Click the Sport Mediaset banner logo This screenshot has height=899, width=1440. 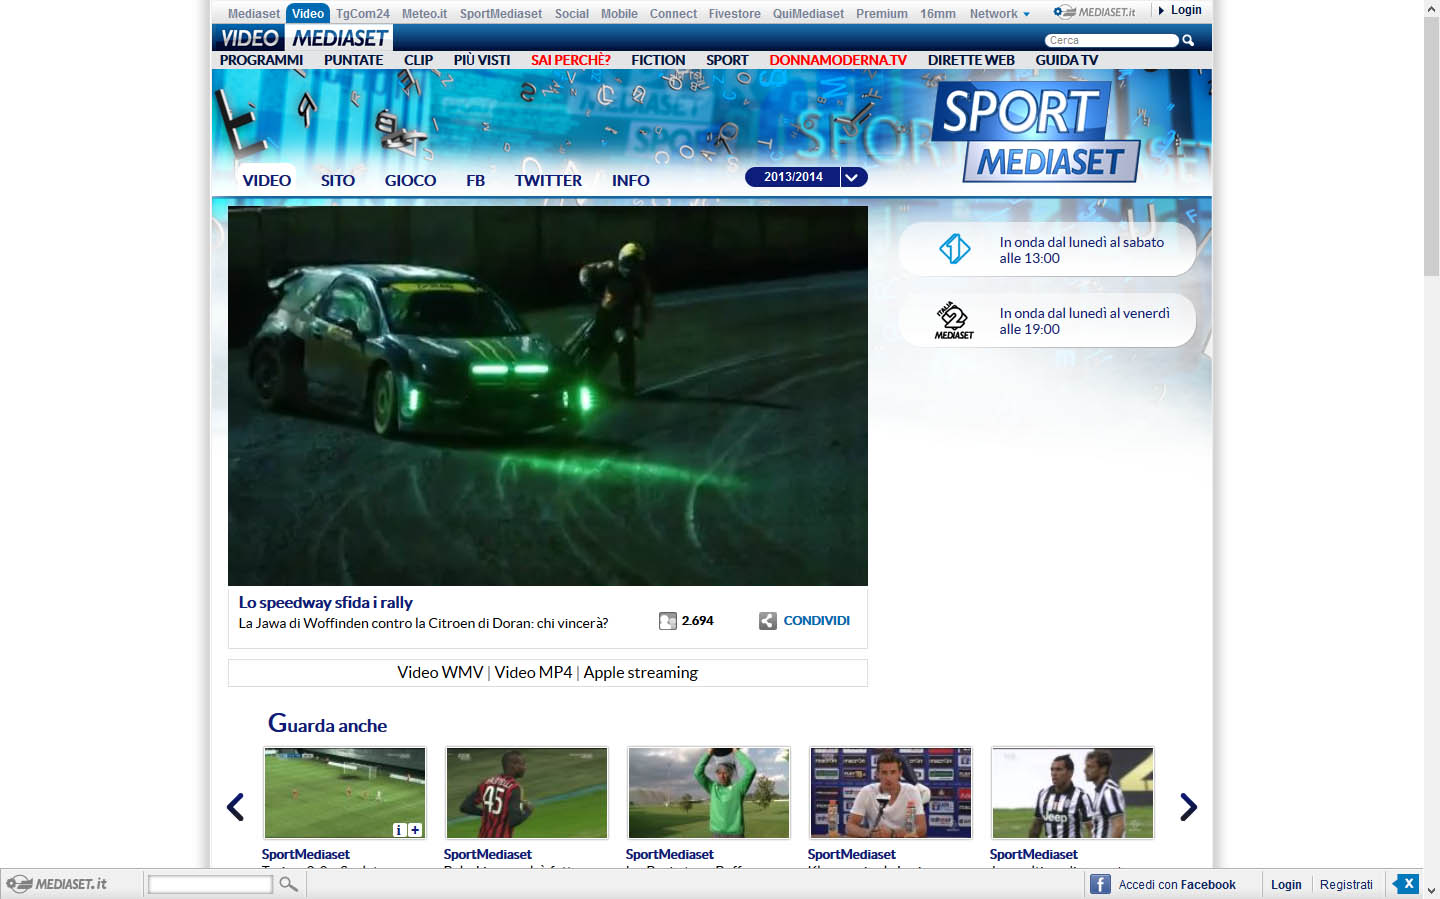[1037, 133]
